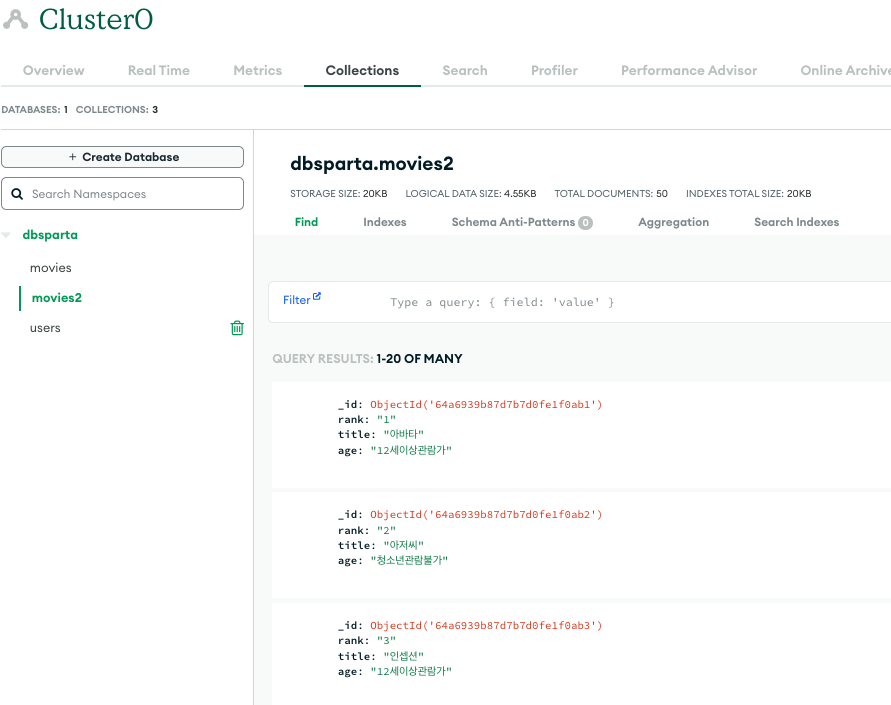891x705 pixels.
Task: Click STORAGE SIZE: 20KB stat
Action: tap(339, 194)
